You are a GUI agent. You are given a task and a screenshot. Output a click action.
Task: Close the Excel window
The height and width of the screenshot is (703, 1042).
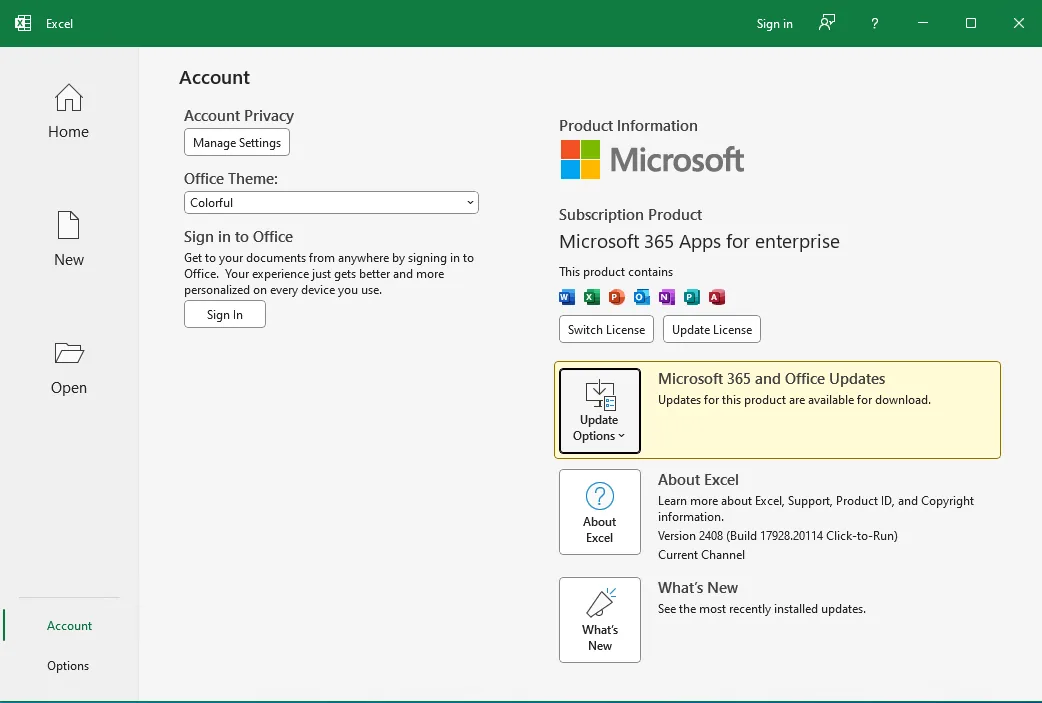coord(1018,23)
